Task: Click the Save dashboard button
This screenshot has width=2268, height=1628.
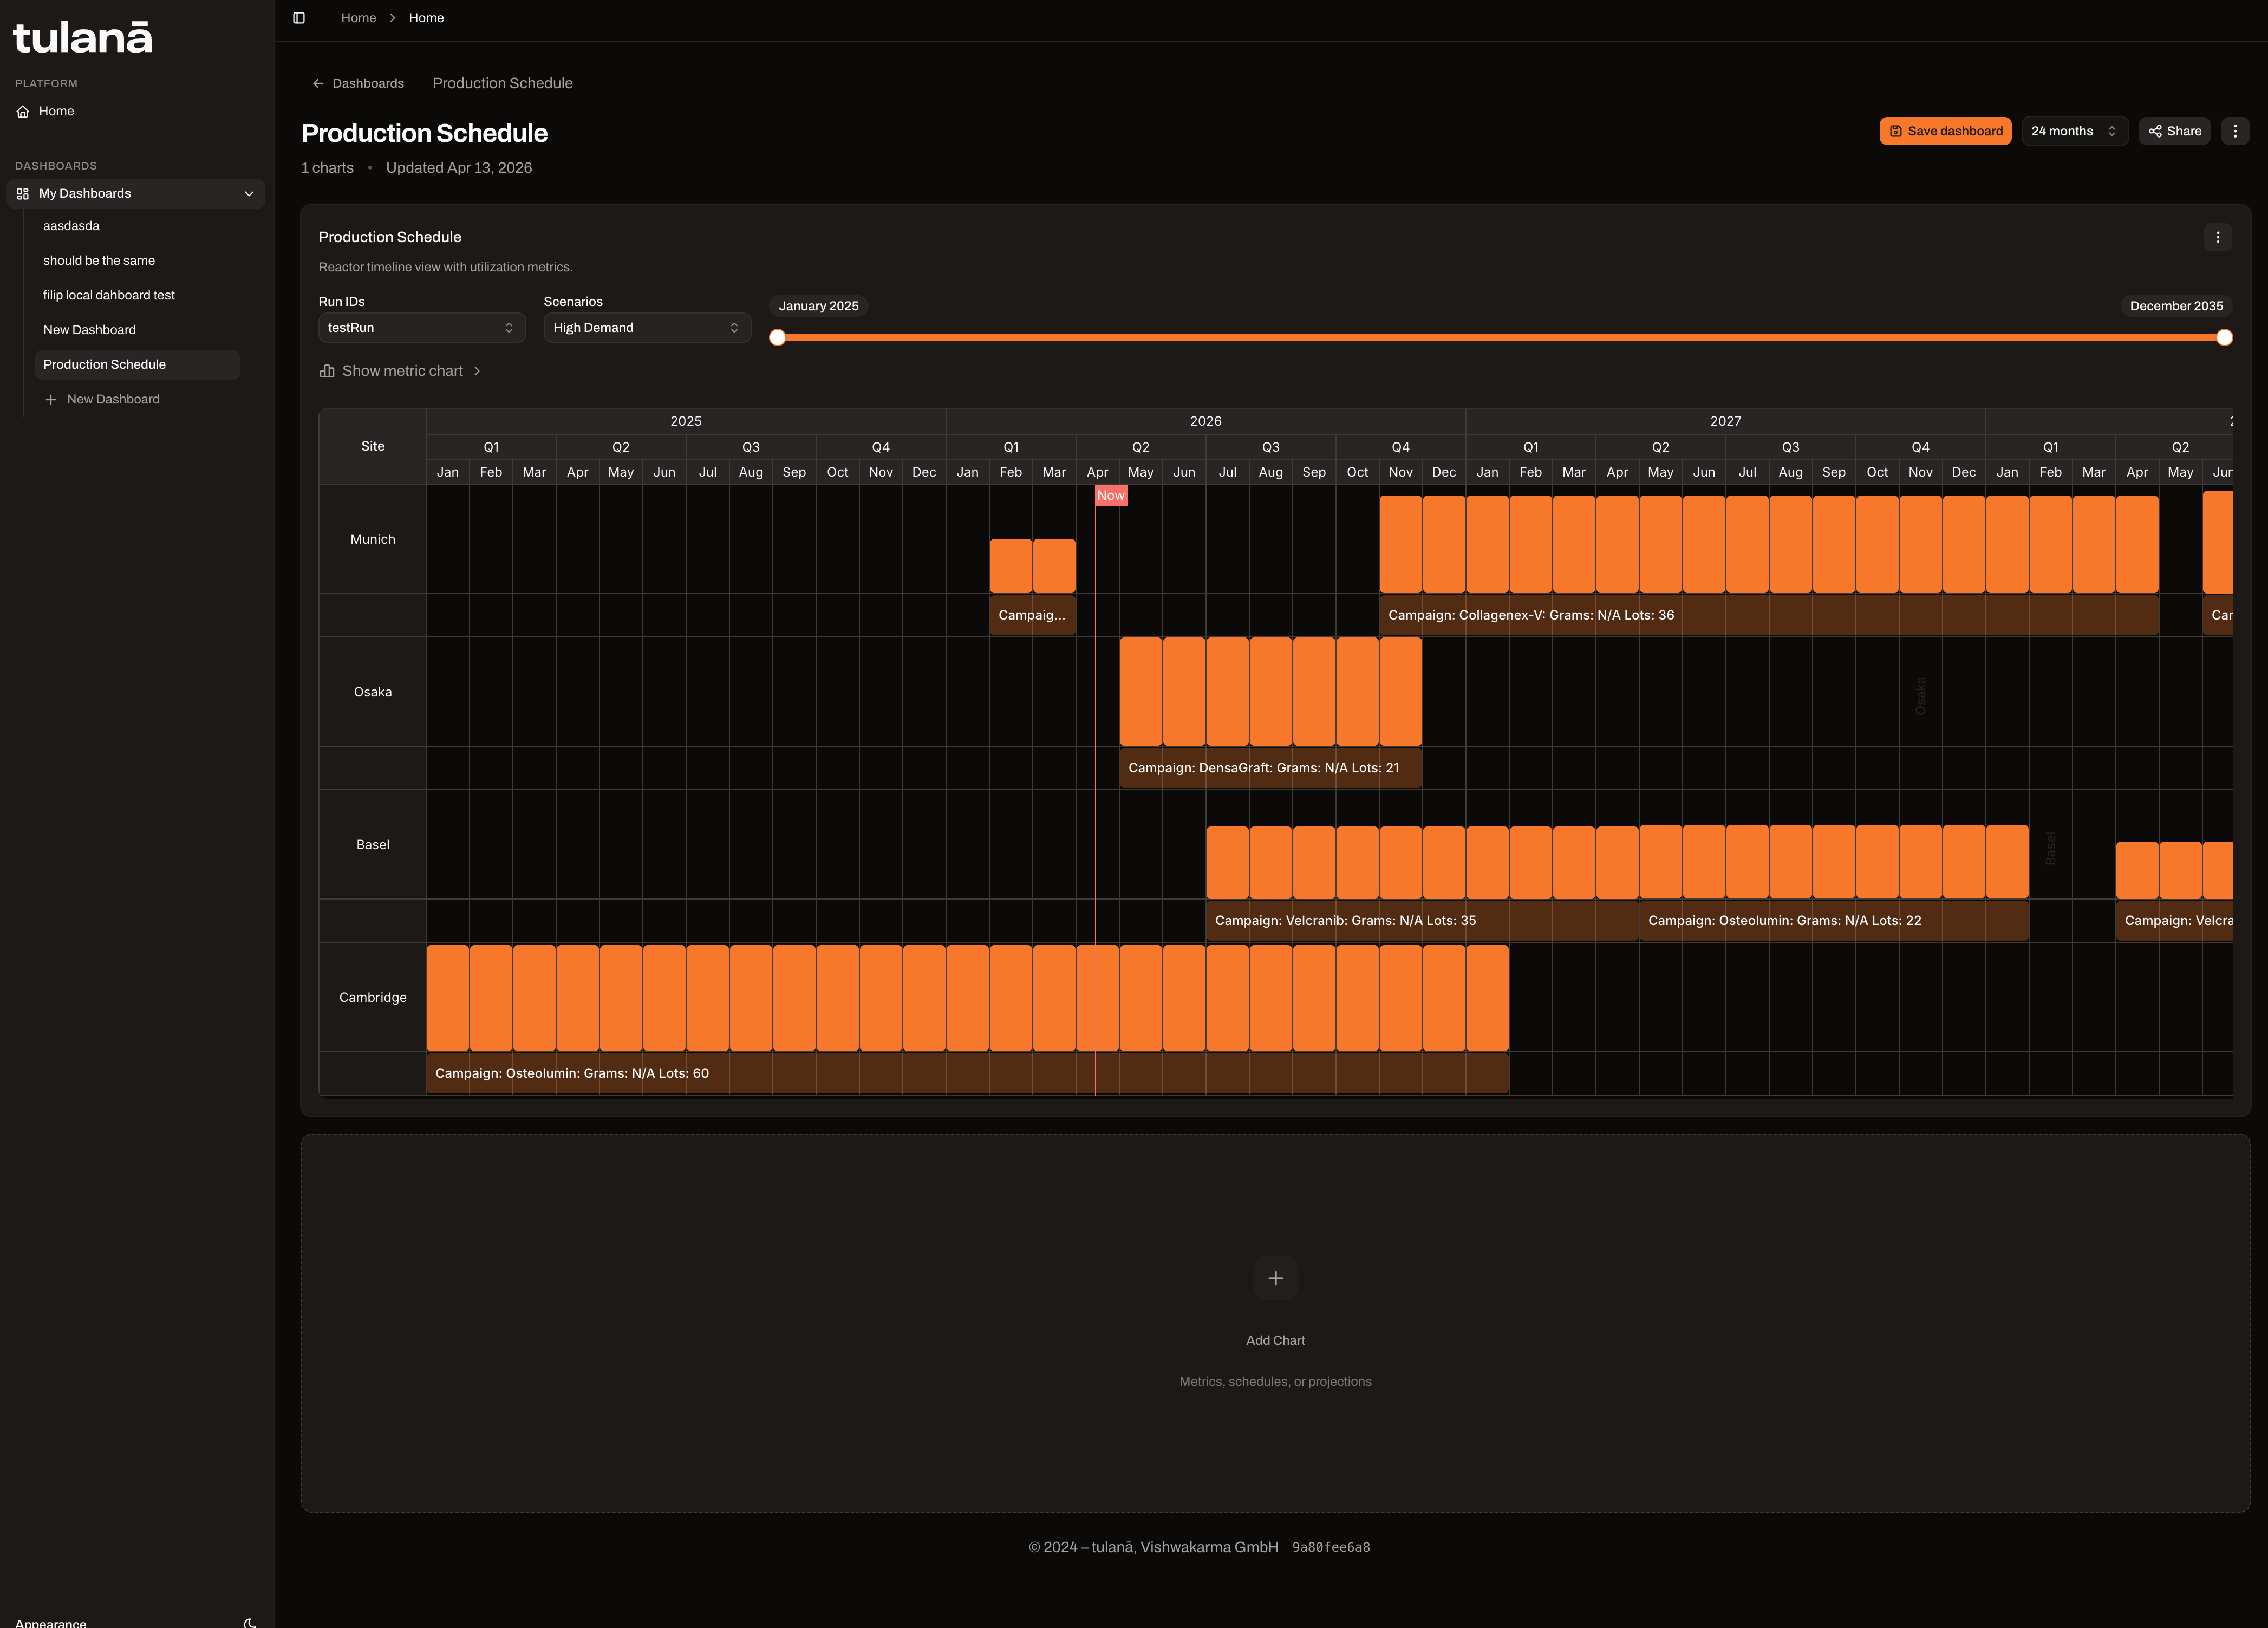Action: (1944, 130)
